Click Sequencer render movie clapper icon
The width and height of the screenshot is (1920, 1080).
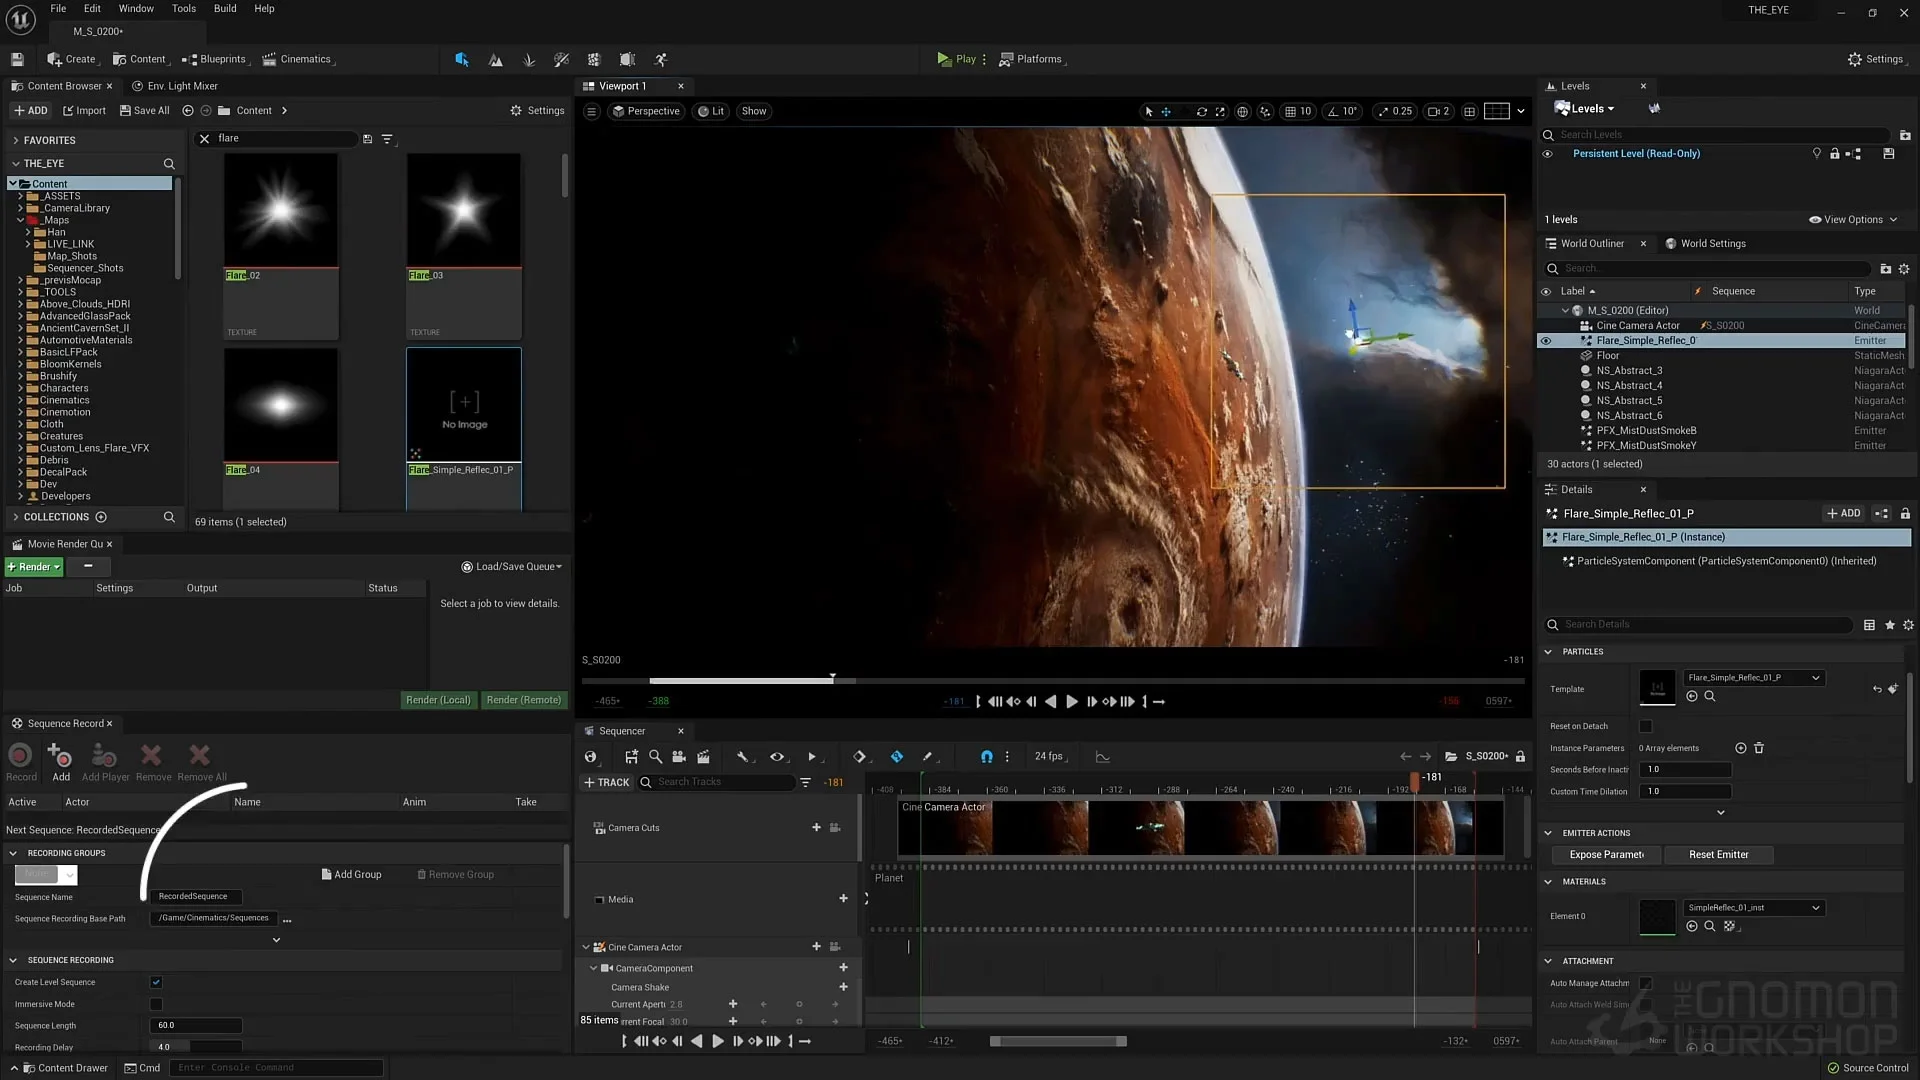(703, 757)
